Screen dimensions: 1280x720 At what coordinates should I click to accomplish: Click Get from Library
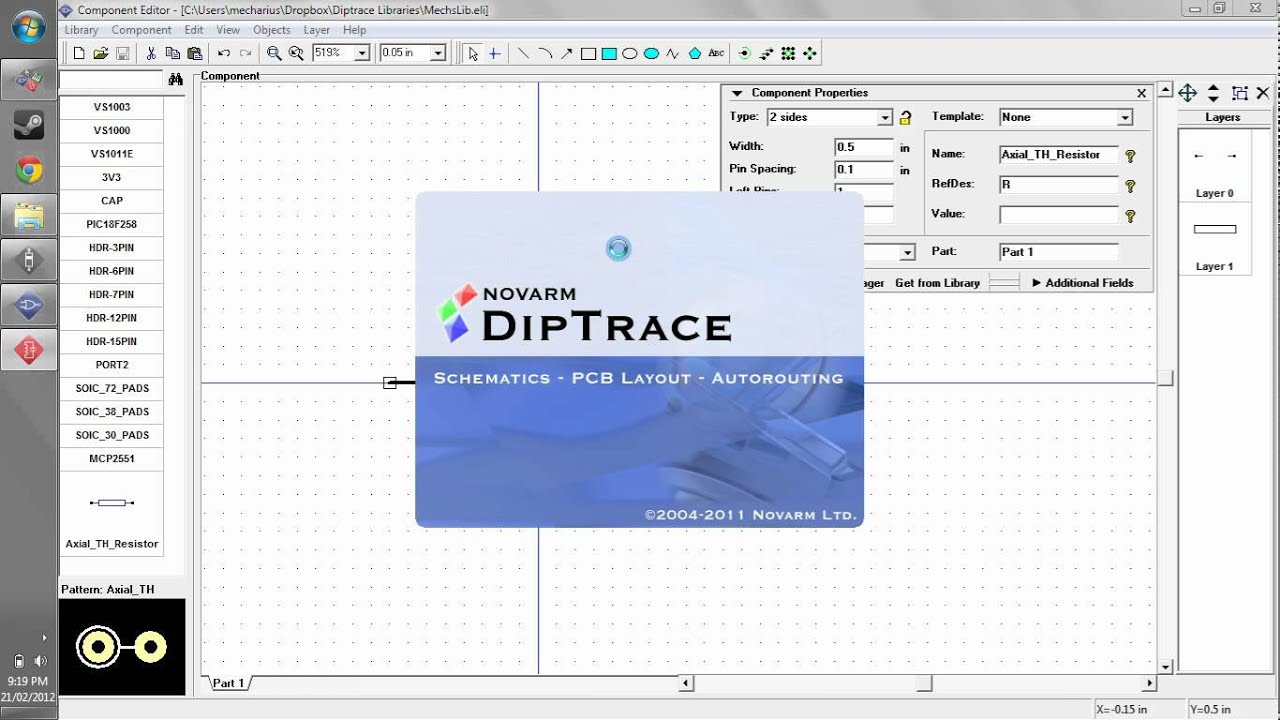[937, 283]
